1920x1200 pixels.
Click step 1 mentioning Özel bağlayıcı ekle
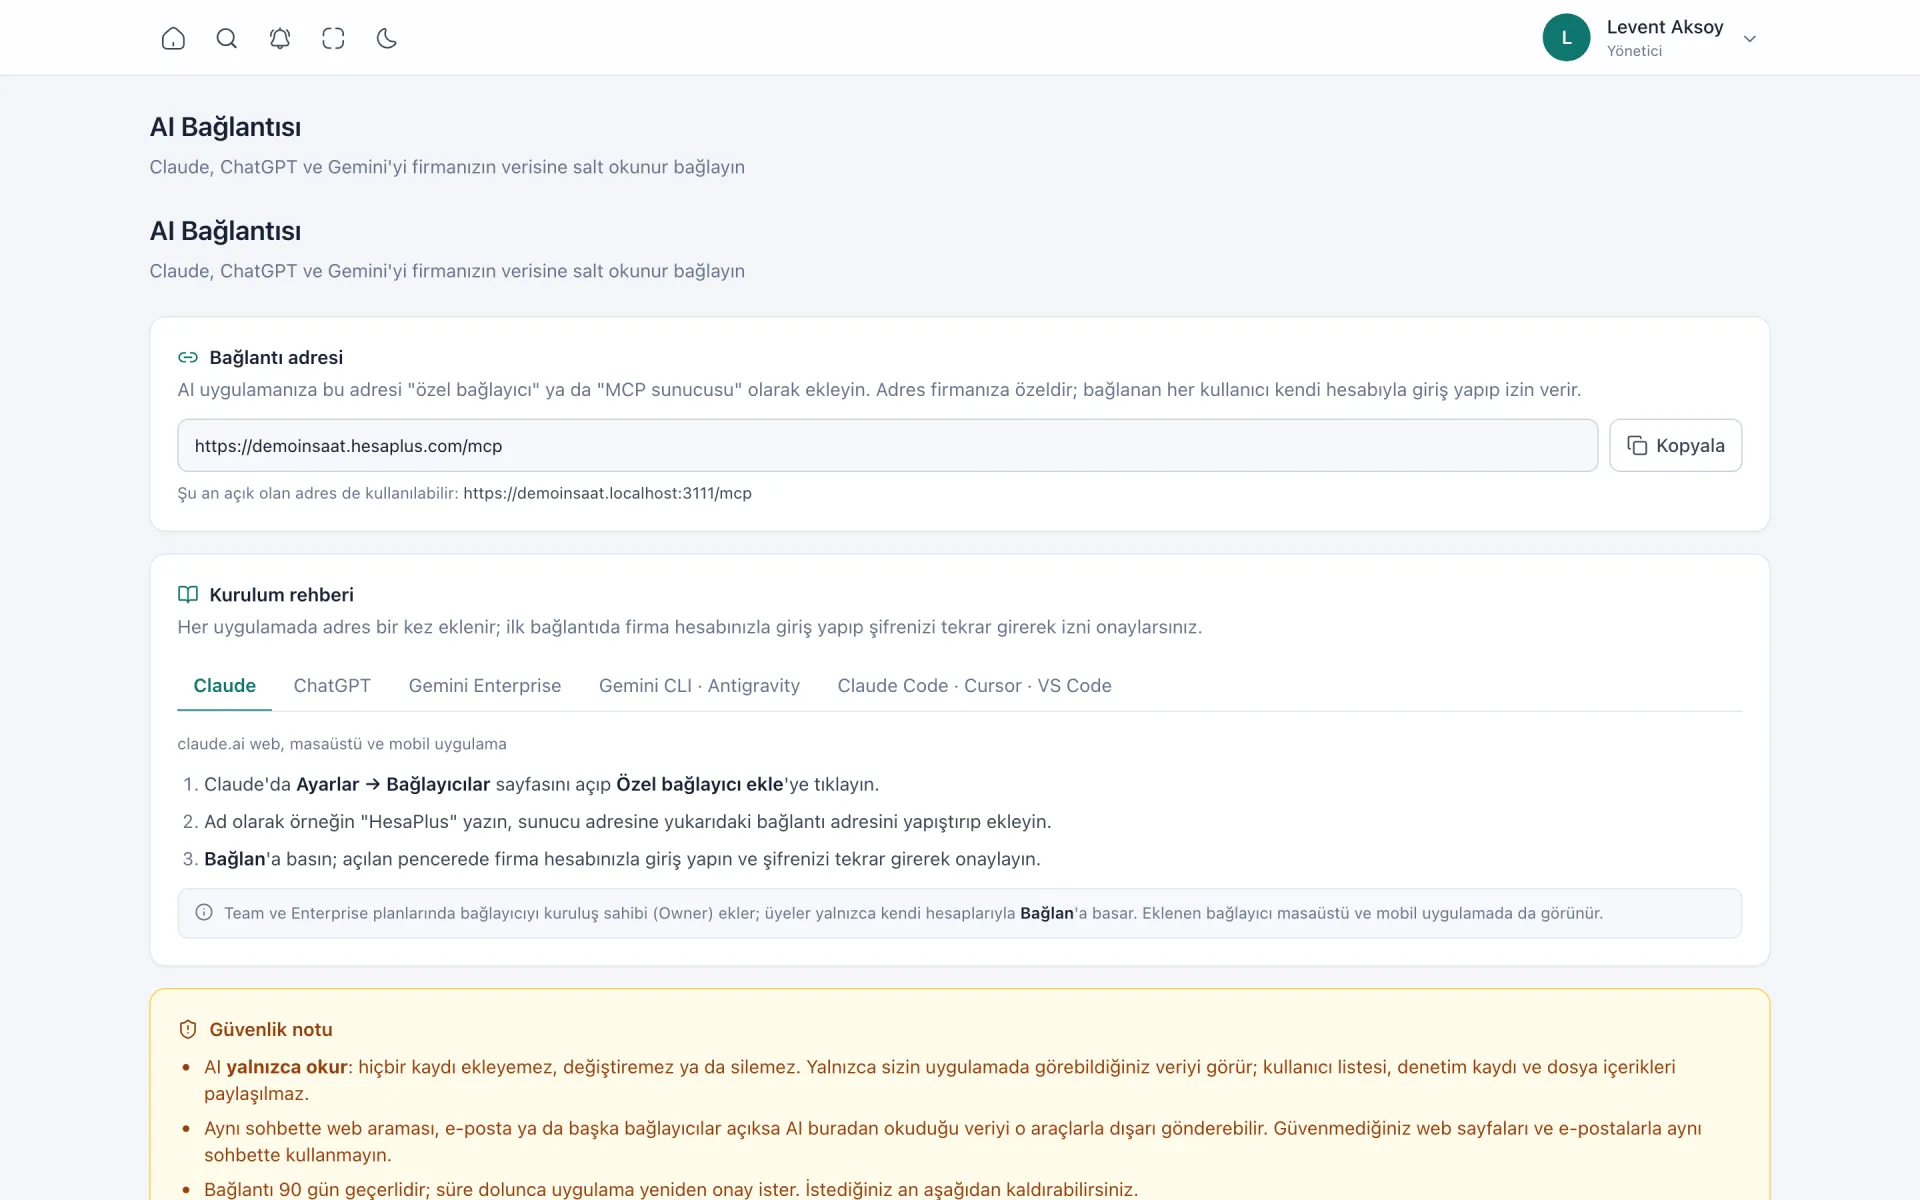tap(541, 784)
